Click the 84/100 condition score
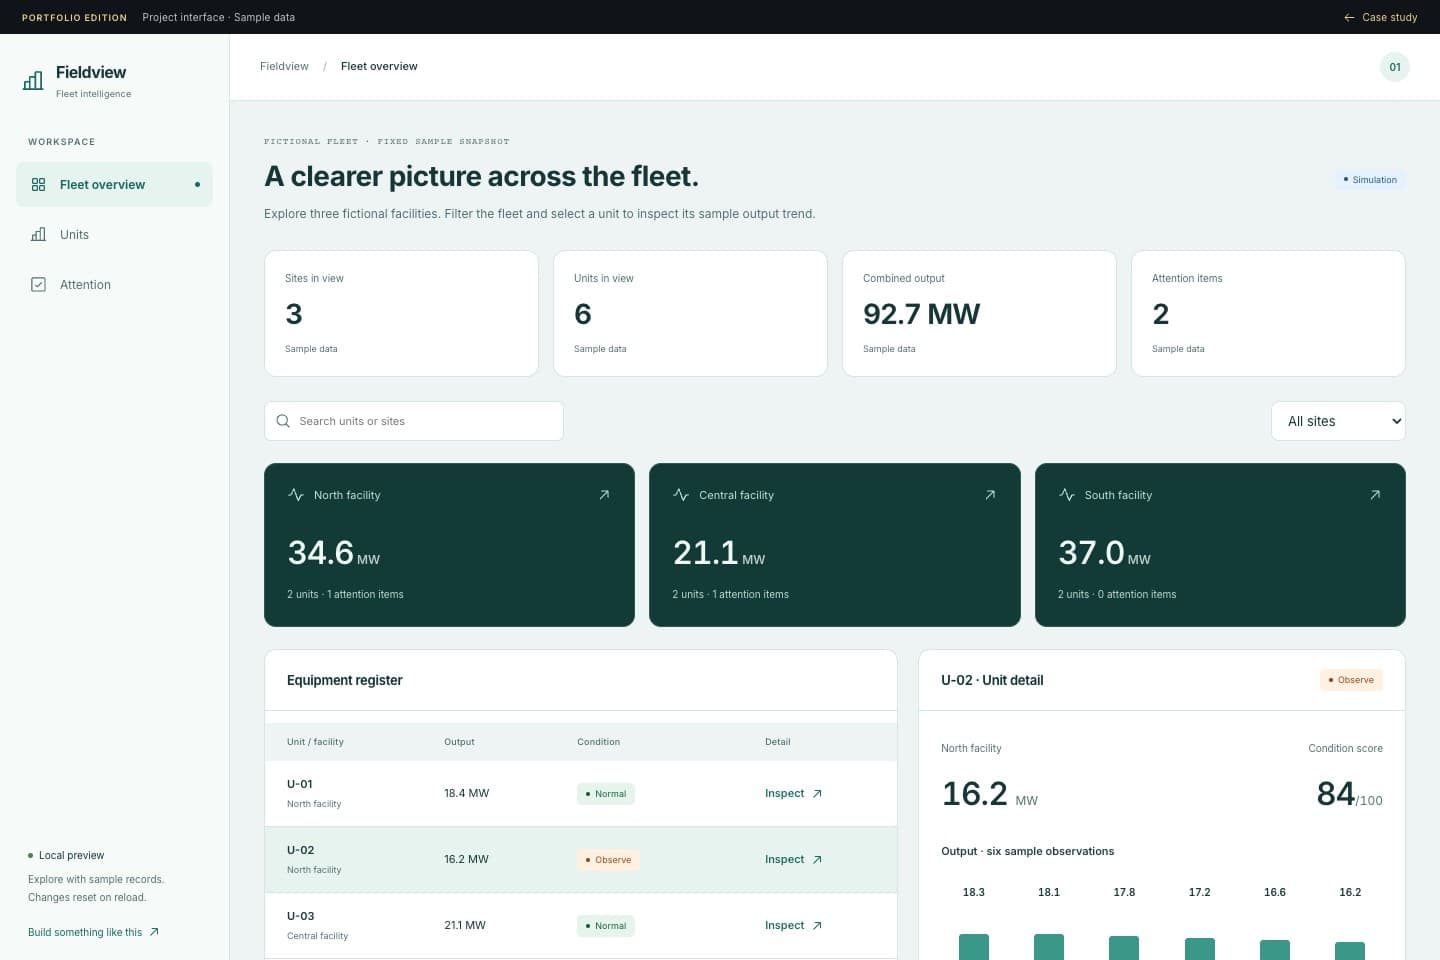1440x960 pixels. [x=1349, y=794]
